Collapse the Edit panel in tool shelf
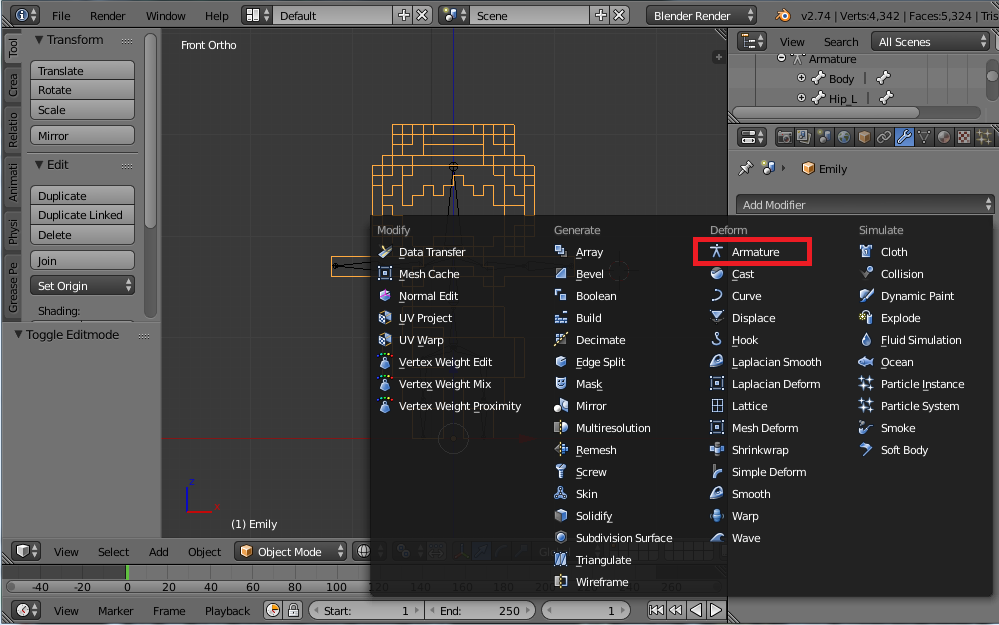 [x=39, y=164]
